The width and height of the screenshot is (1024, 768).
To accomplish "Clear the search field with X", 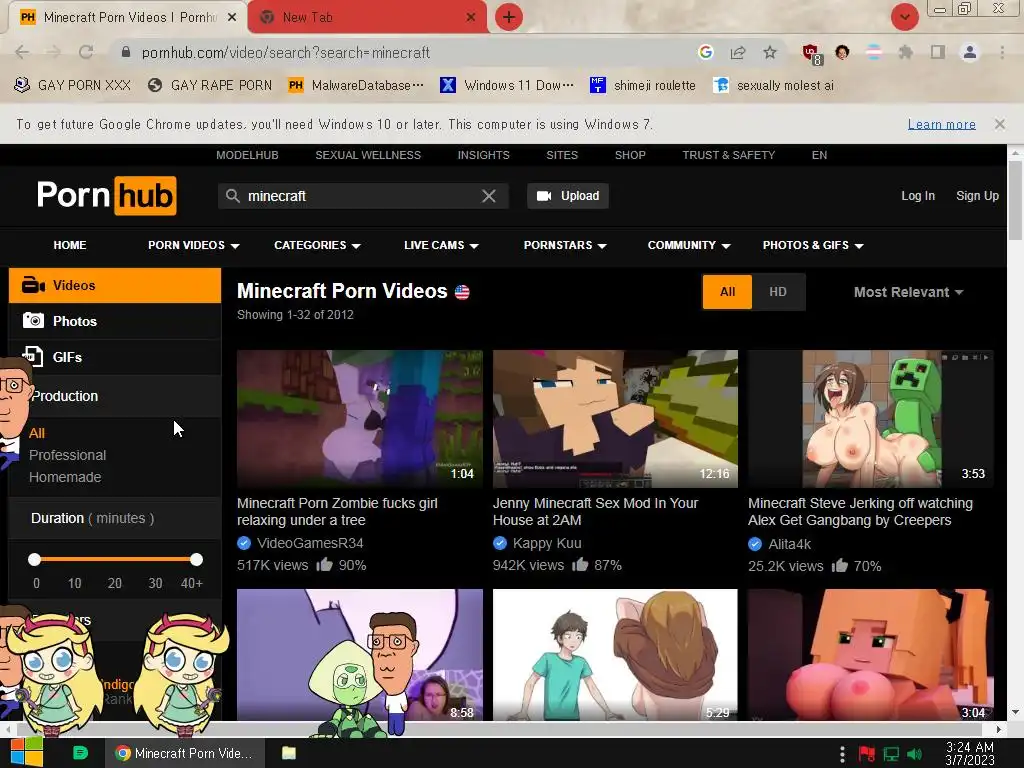I will [488, 196].
